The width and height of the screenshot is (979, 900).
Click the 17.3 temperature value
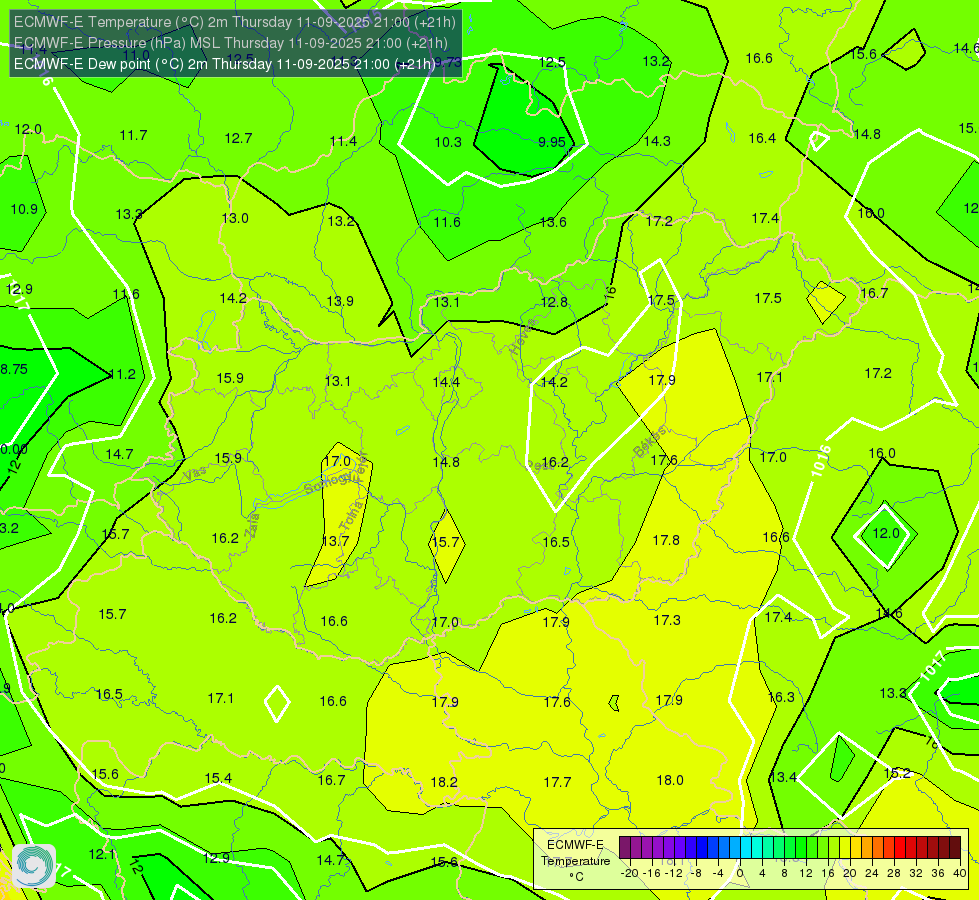tap(667, 620)
